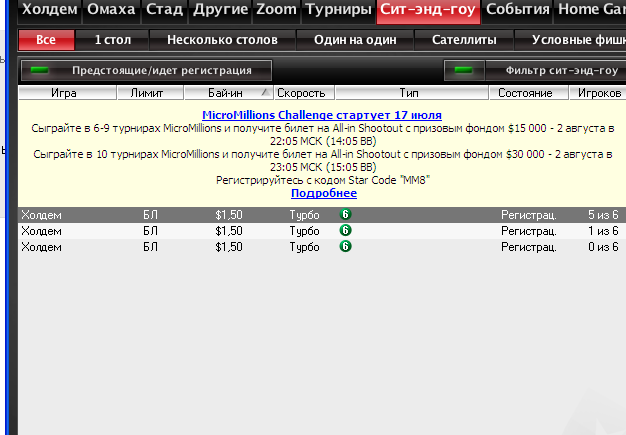Choose the Один на один filter
626x435 pixels.
click(355, 40)
